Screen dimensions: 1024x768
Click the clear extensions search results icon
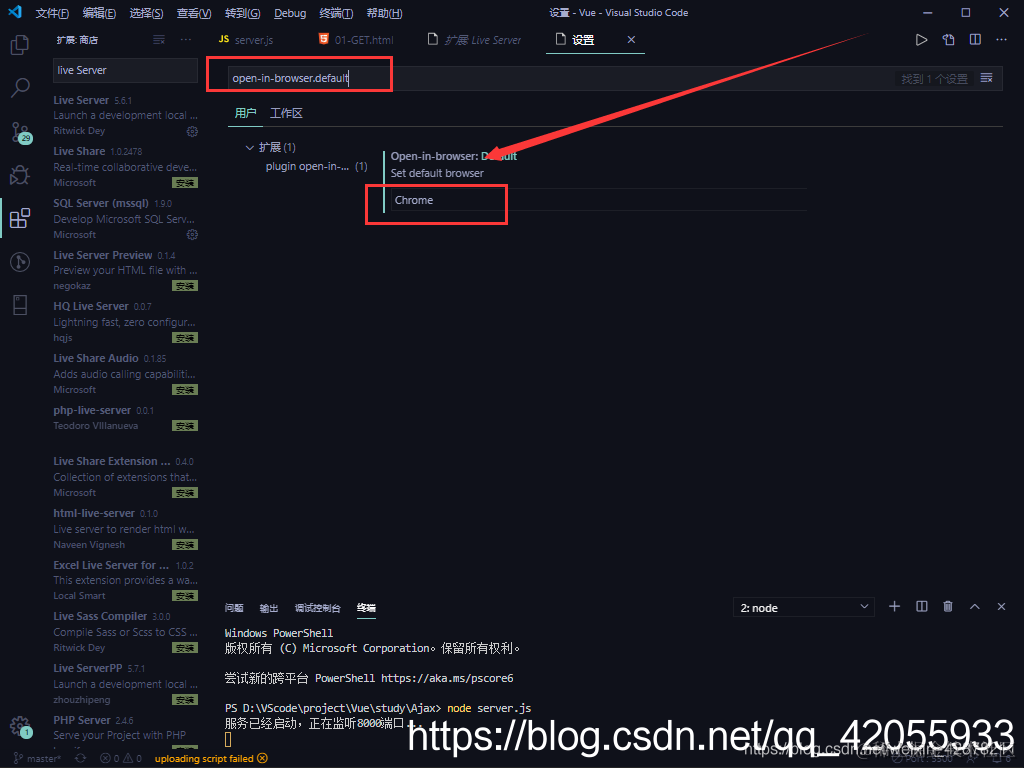(159, 40)
